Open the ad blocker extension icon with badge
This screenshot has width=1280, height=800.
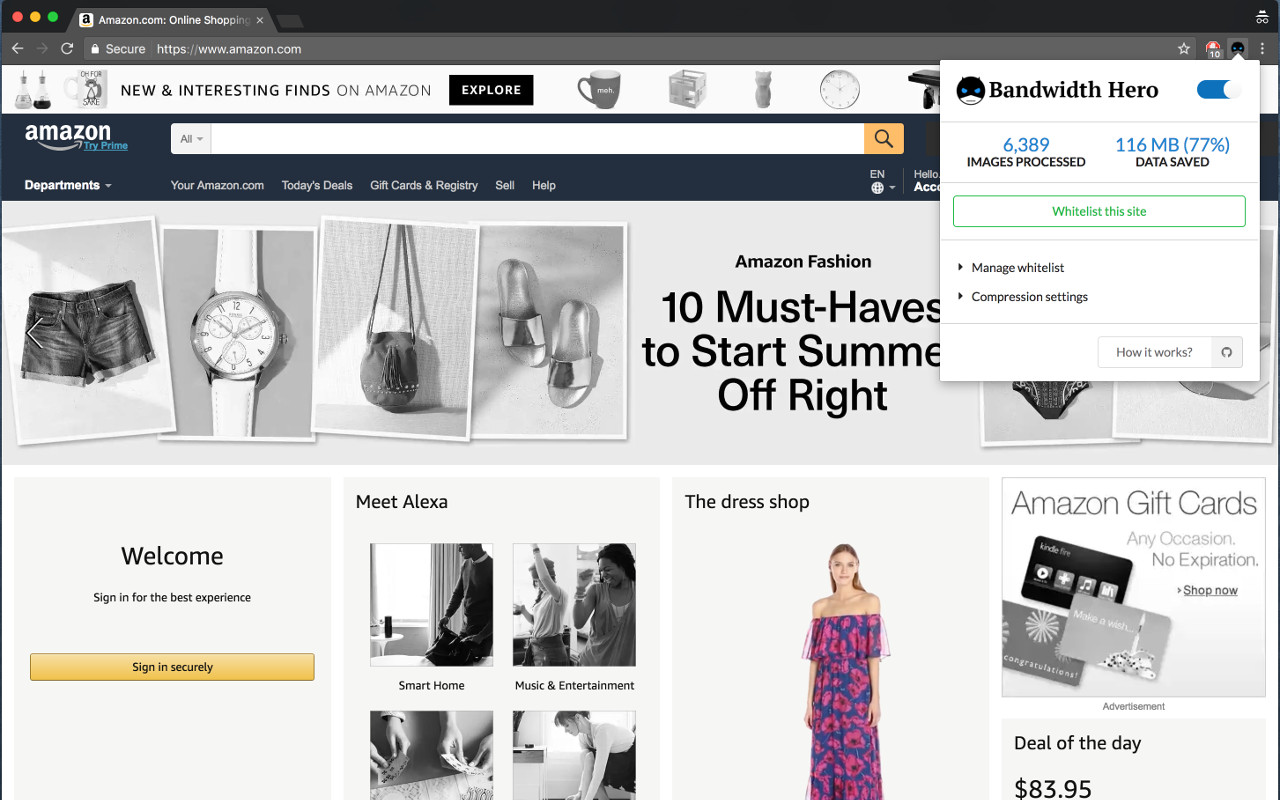[x=1213, y=48]
